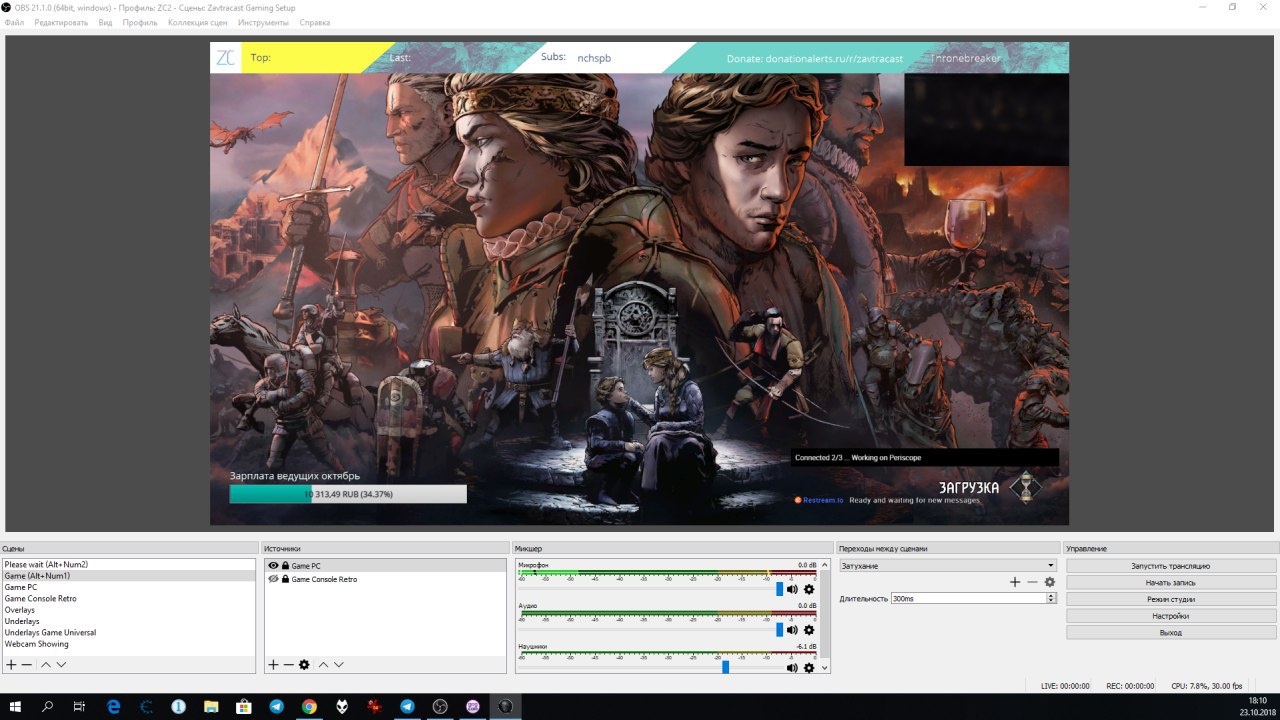The image size is (1280, 720).
Task: Click the Выход exit button
Action: coord(1171,632)
